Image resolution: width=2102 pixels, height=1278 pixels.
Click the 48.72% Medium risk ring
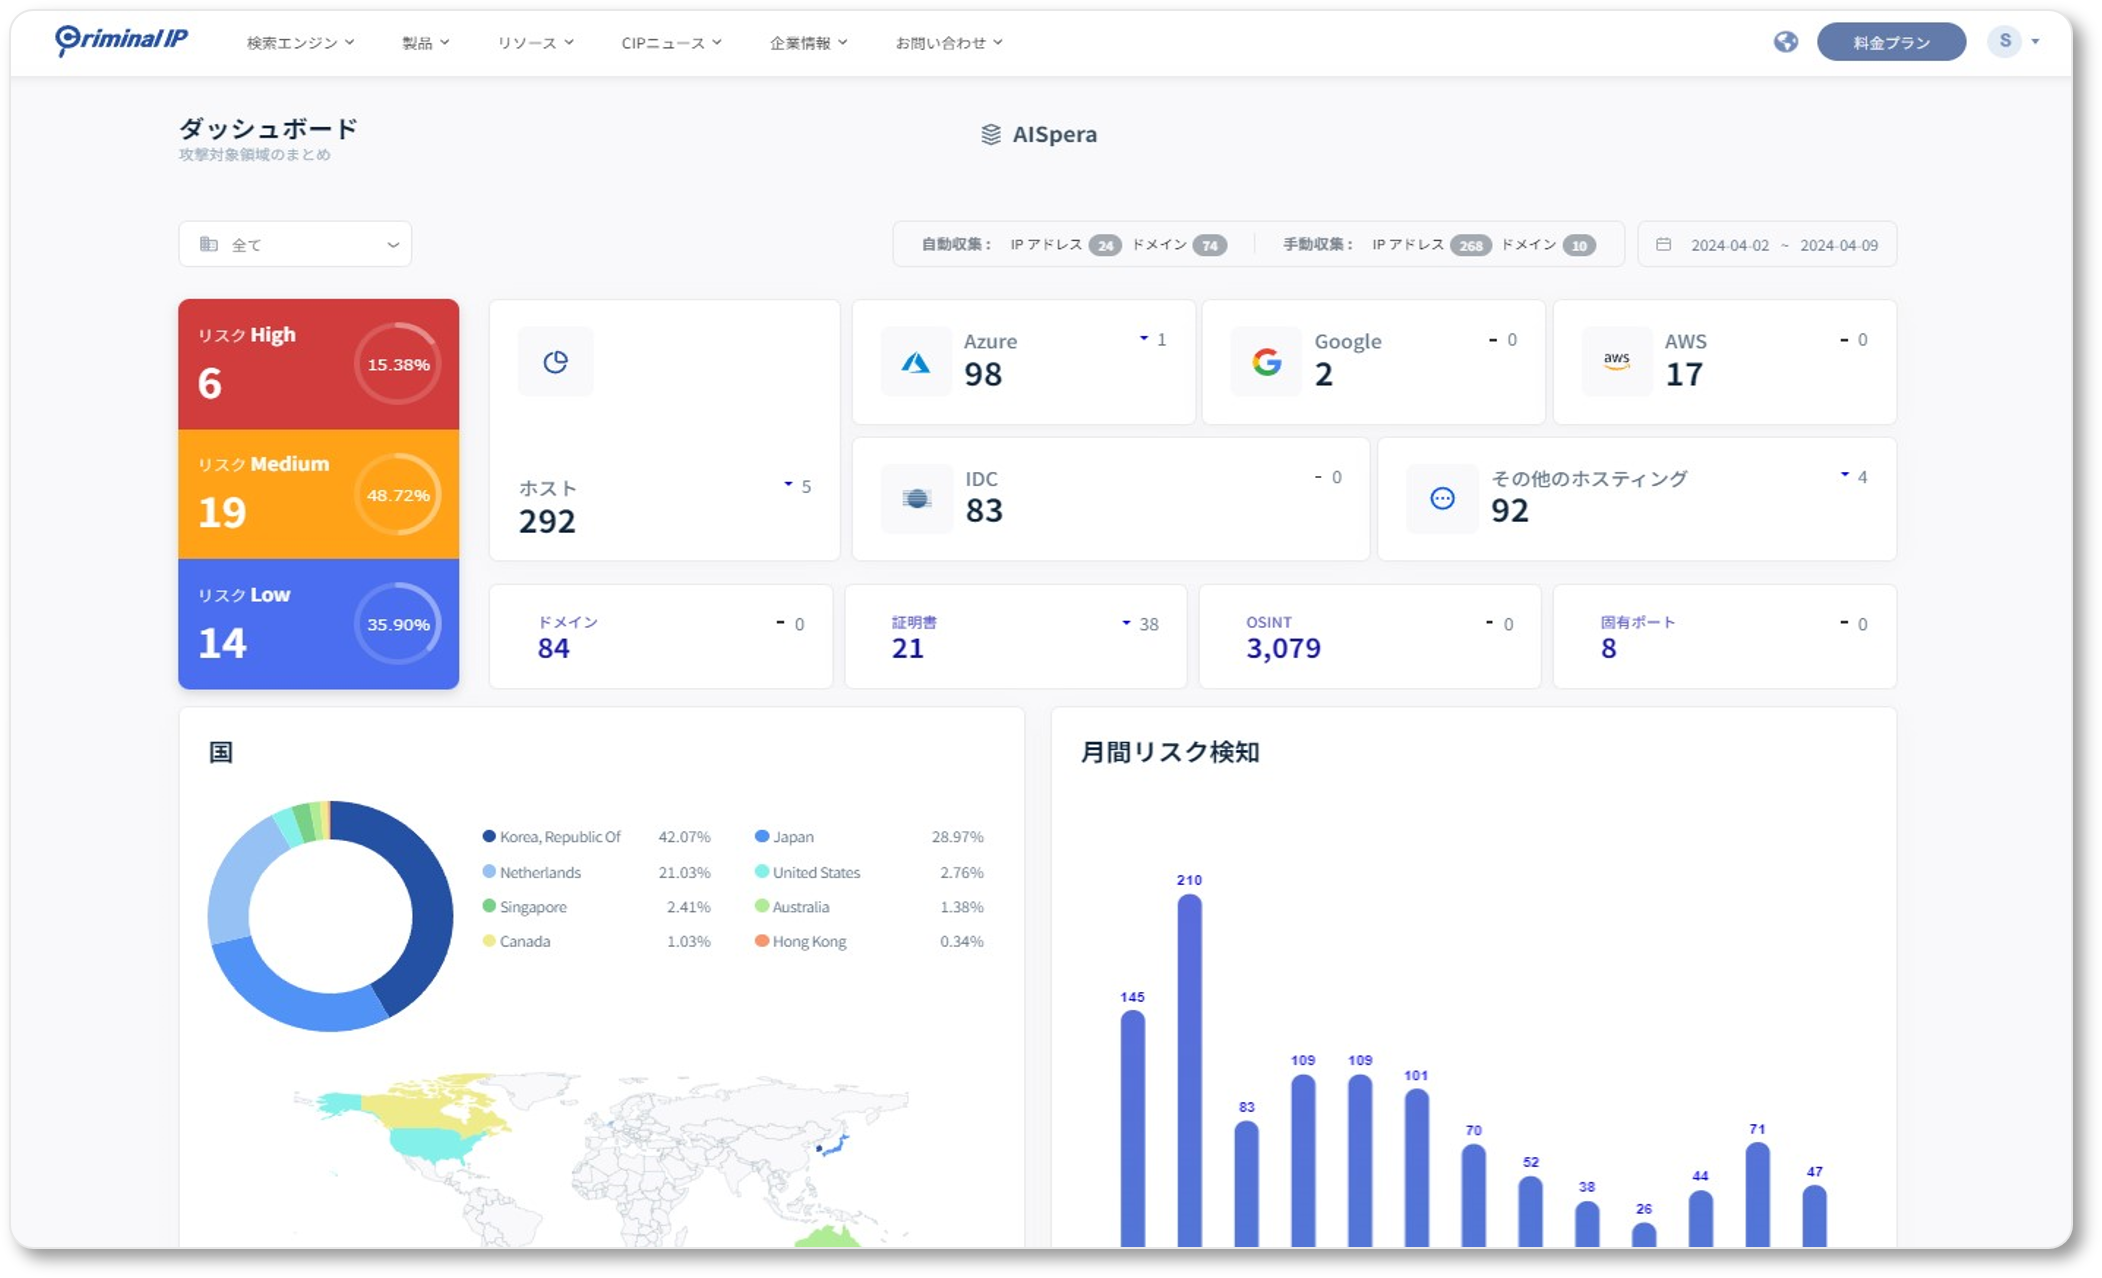coord(398,495)
